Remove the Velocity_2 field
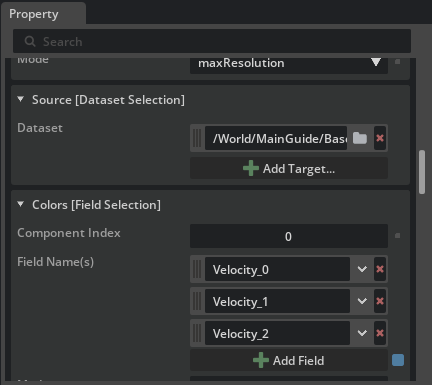Viewport: 432px width, 385px height. click(x=380, y=333)
